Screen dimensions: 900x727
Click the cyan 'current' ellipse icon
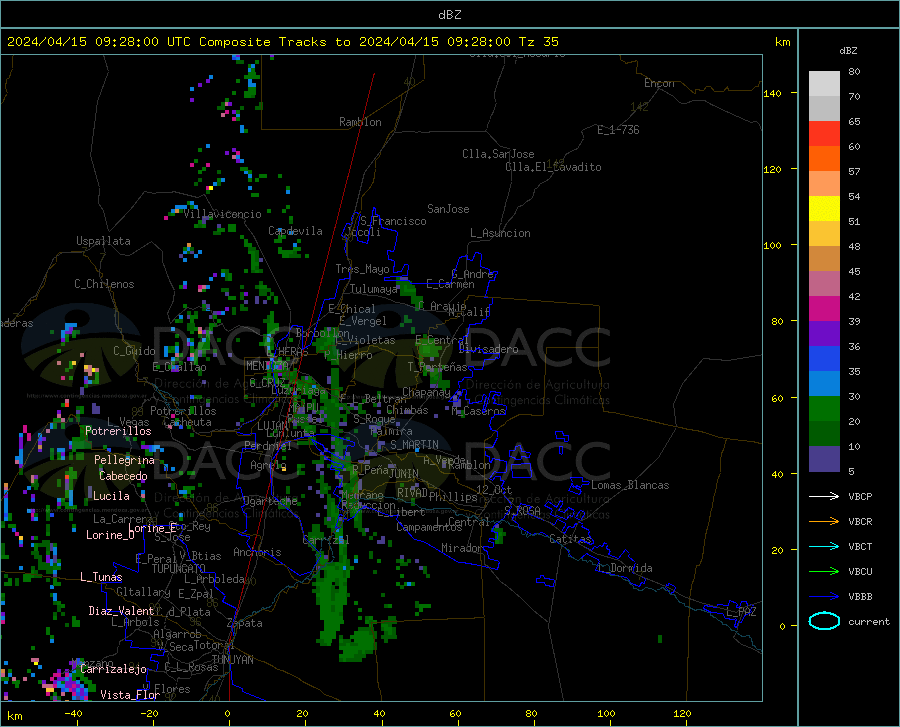pyautogui.click(x=824, y=621)
